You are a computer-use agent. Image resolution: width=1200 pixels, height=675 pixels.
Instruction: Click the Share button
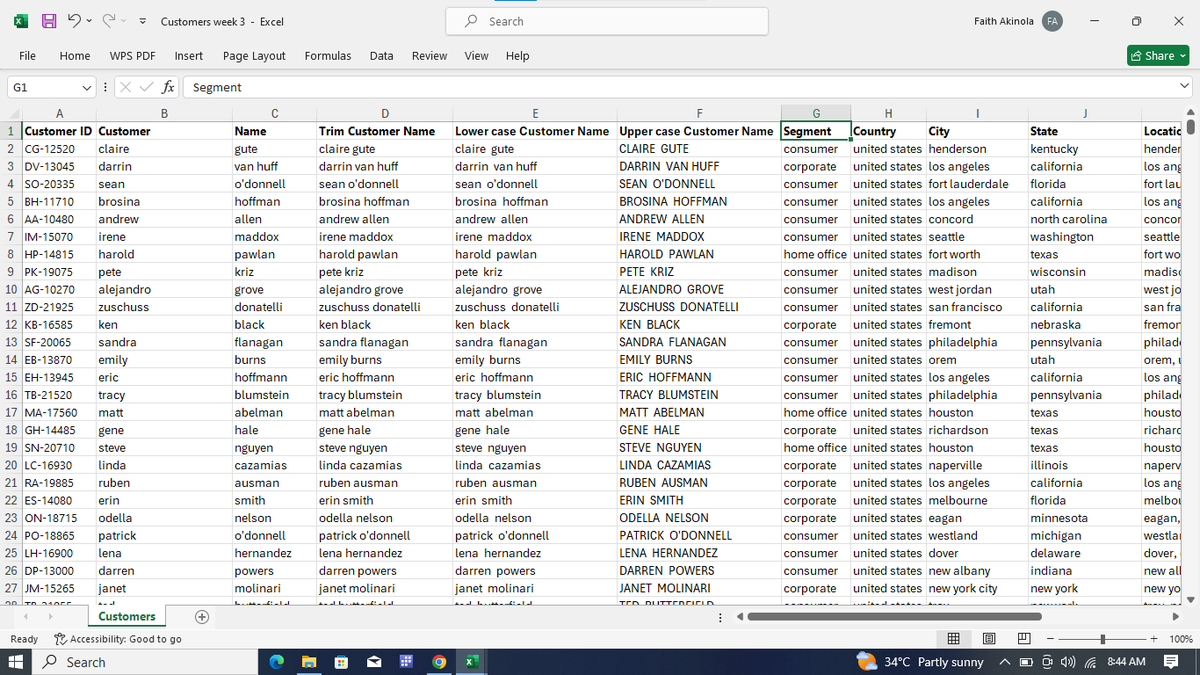click(x=1158, y=56)
